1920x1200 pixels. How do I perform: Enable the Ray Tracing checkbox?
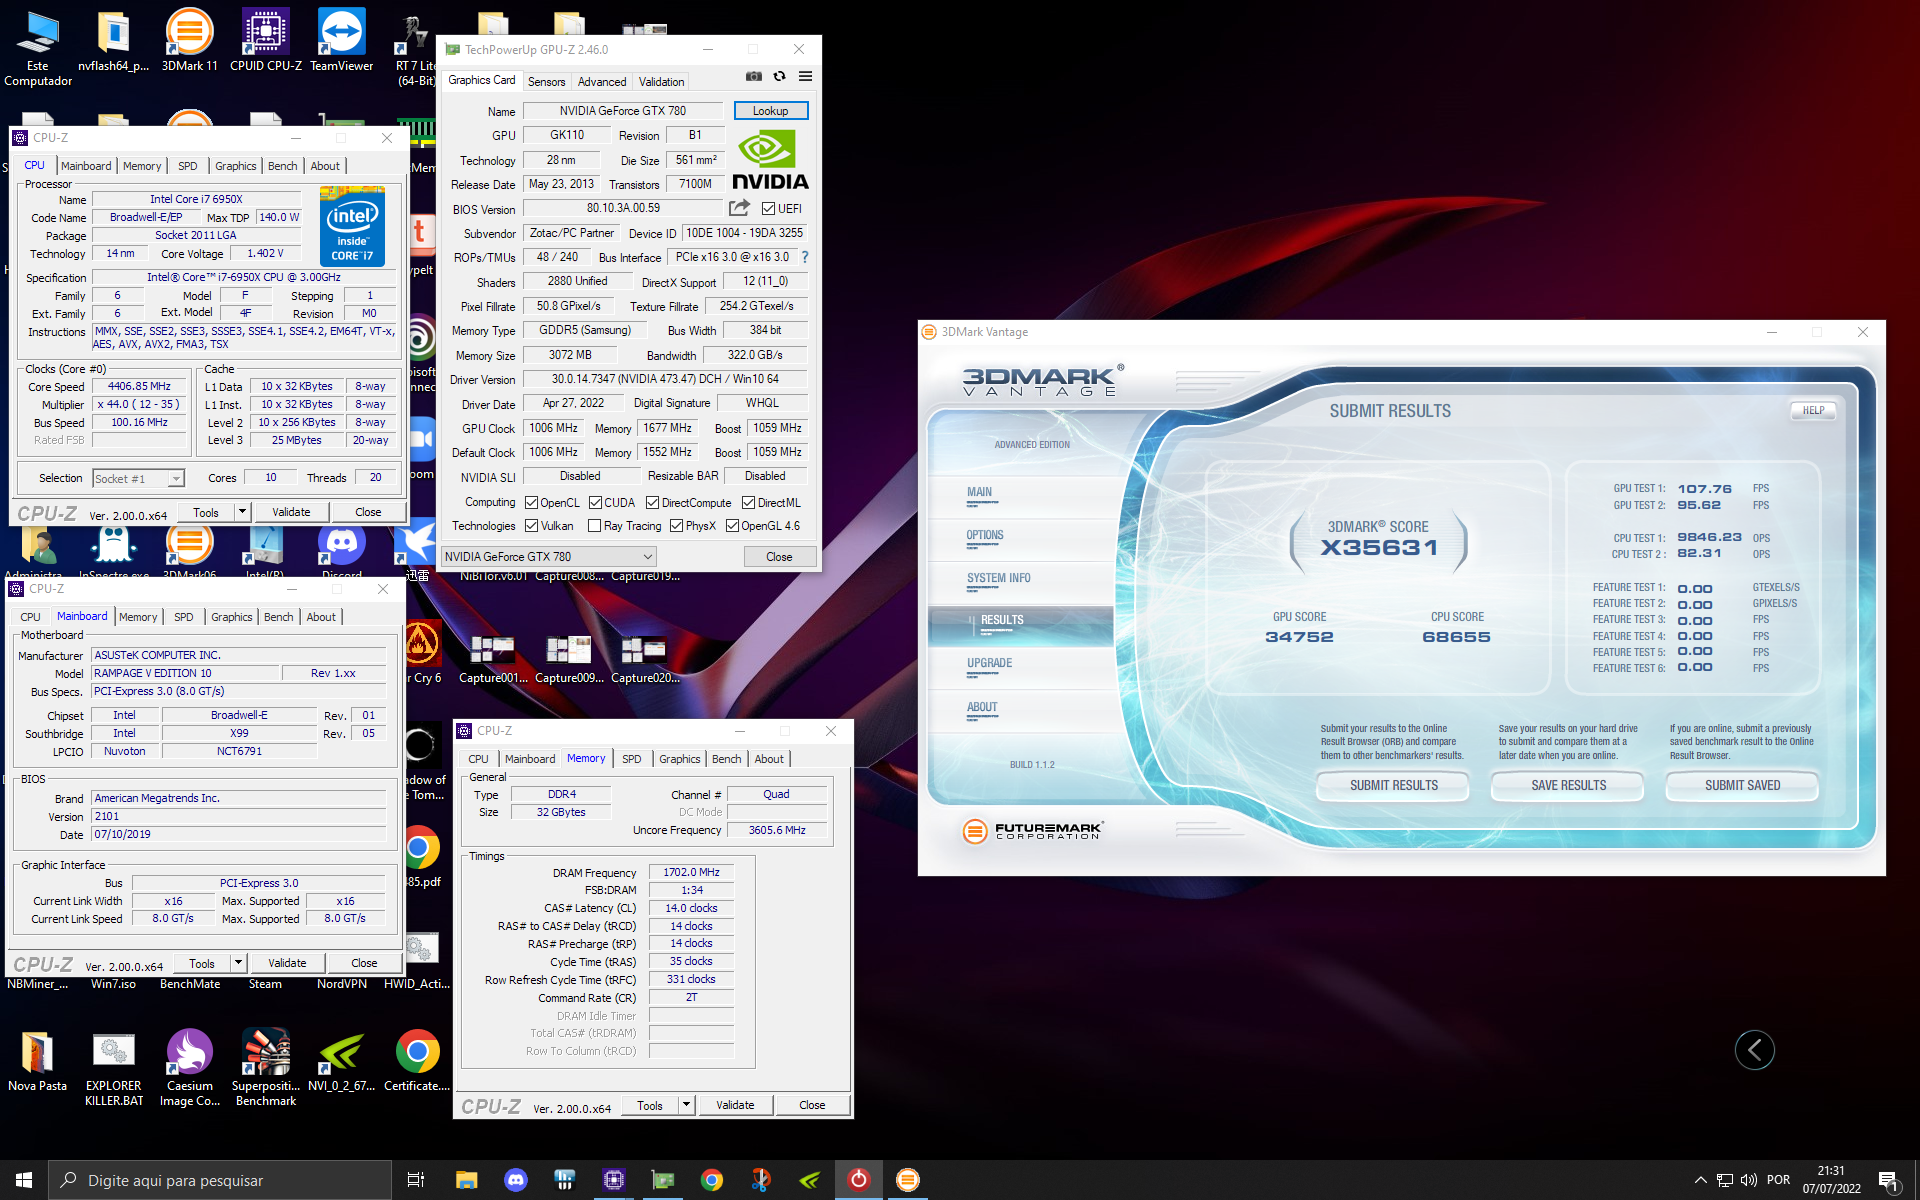coord(595,526)
